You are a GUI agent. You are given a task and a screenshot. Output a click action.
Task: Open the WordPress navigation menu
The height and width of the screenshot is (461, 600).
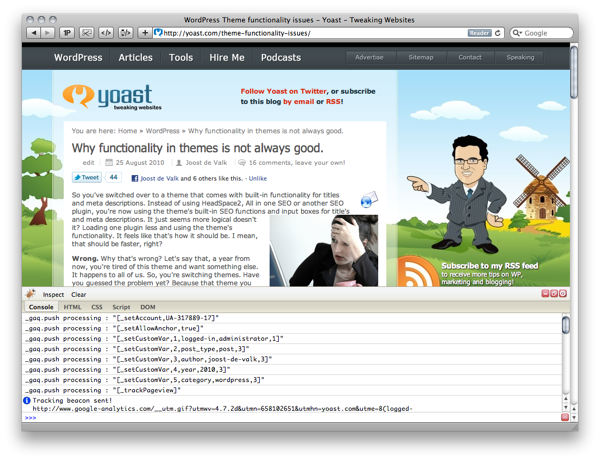pos(78,57)
